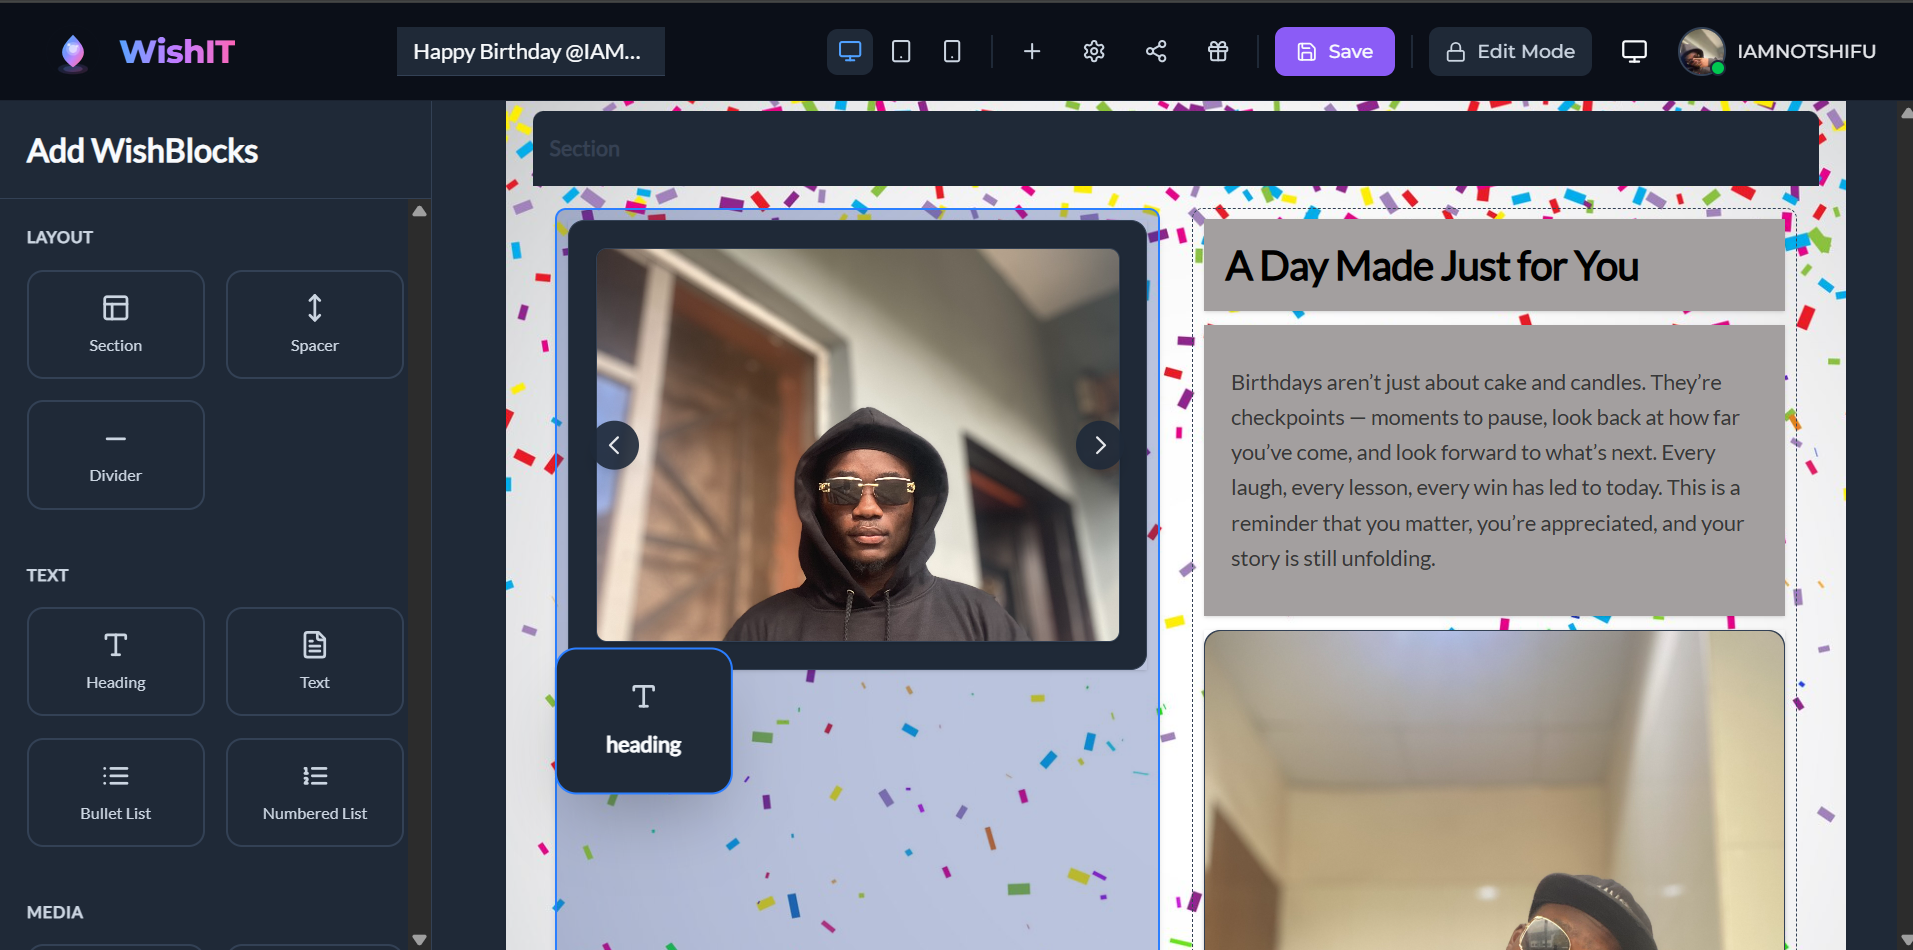
Task: Save the birthday wish page
Action: click(x=1334, y=51)
